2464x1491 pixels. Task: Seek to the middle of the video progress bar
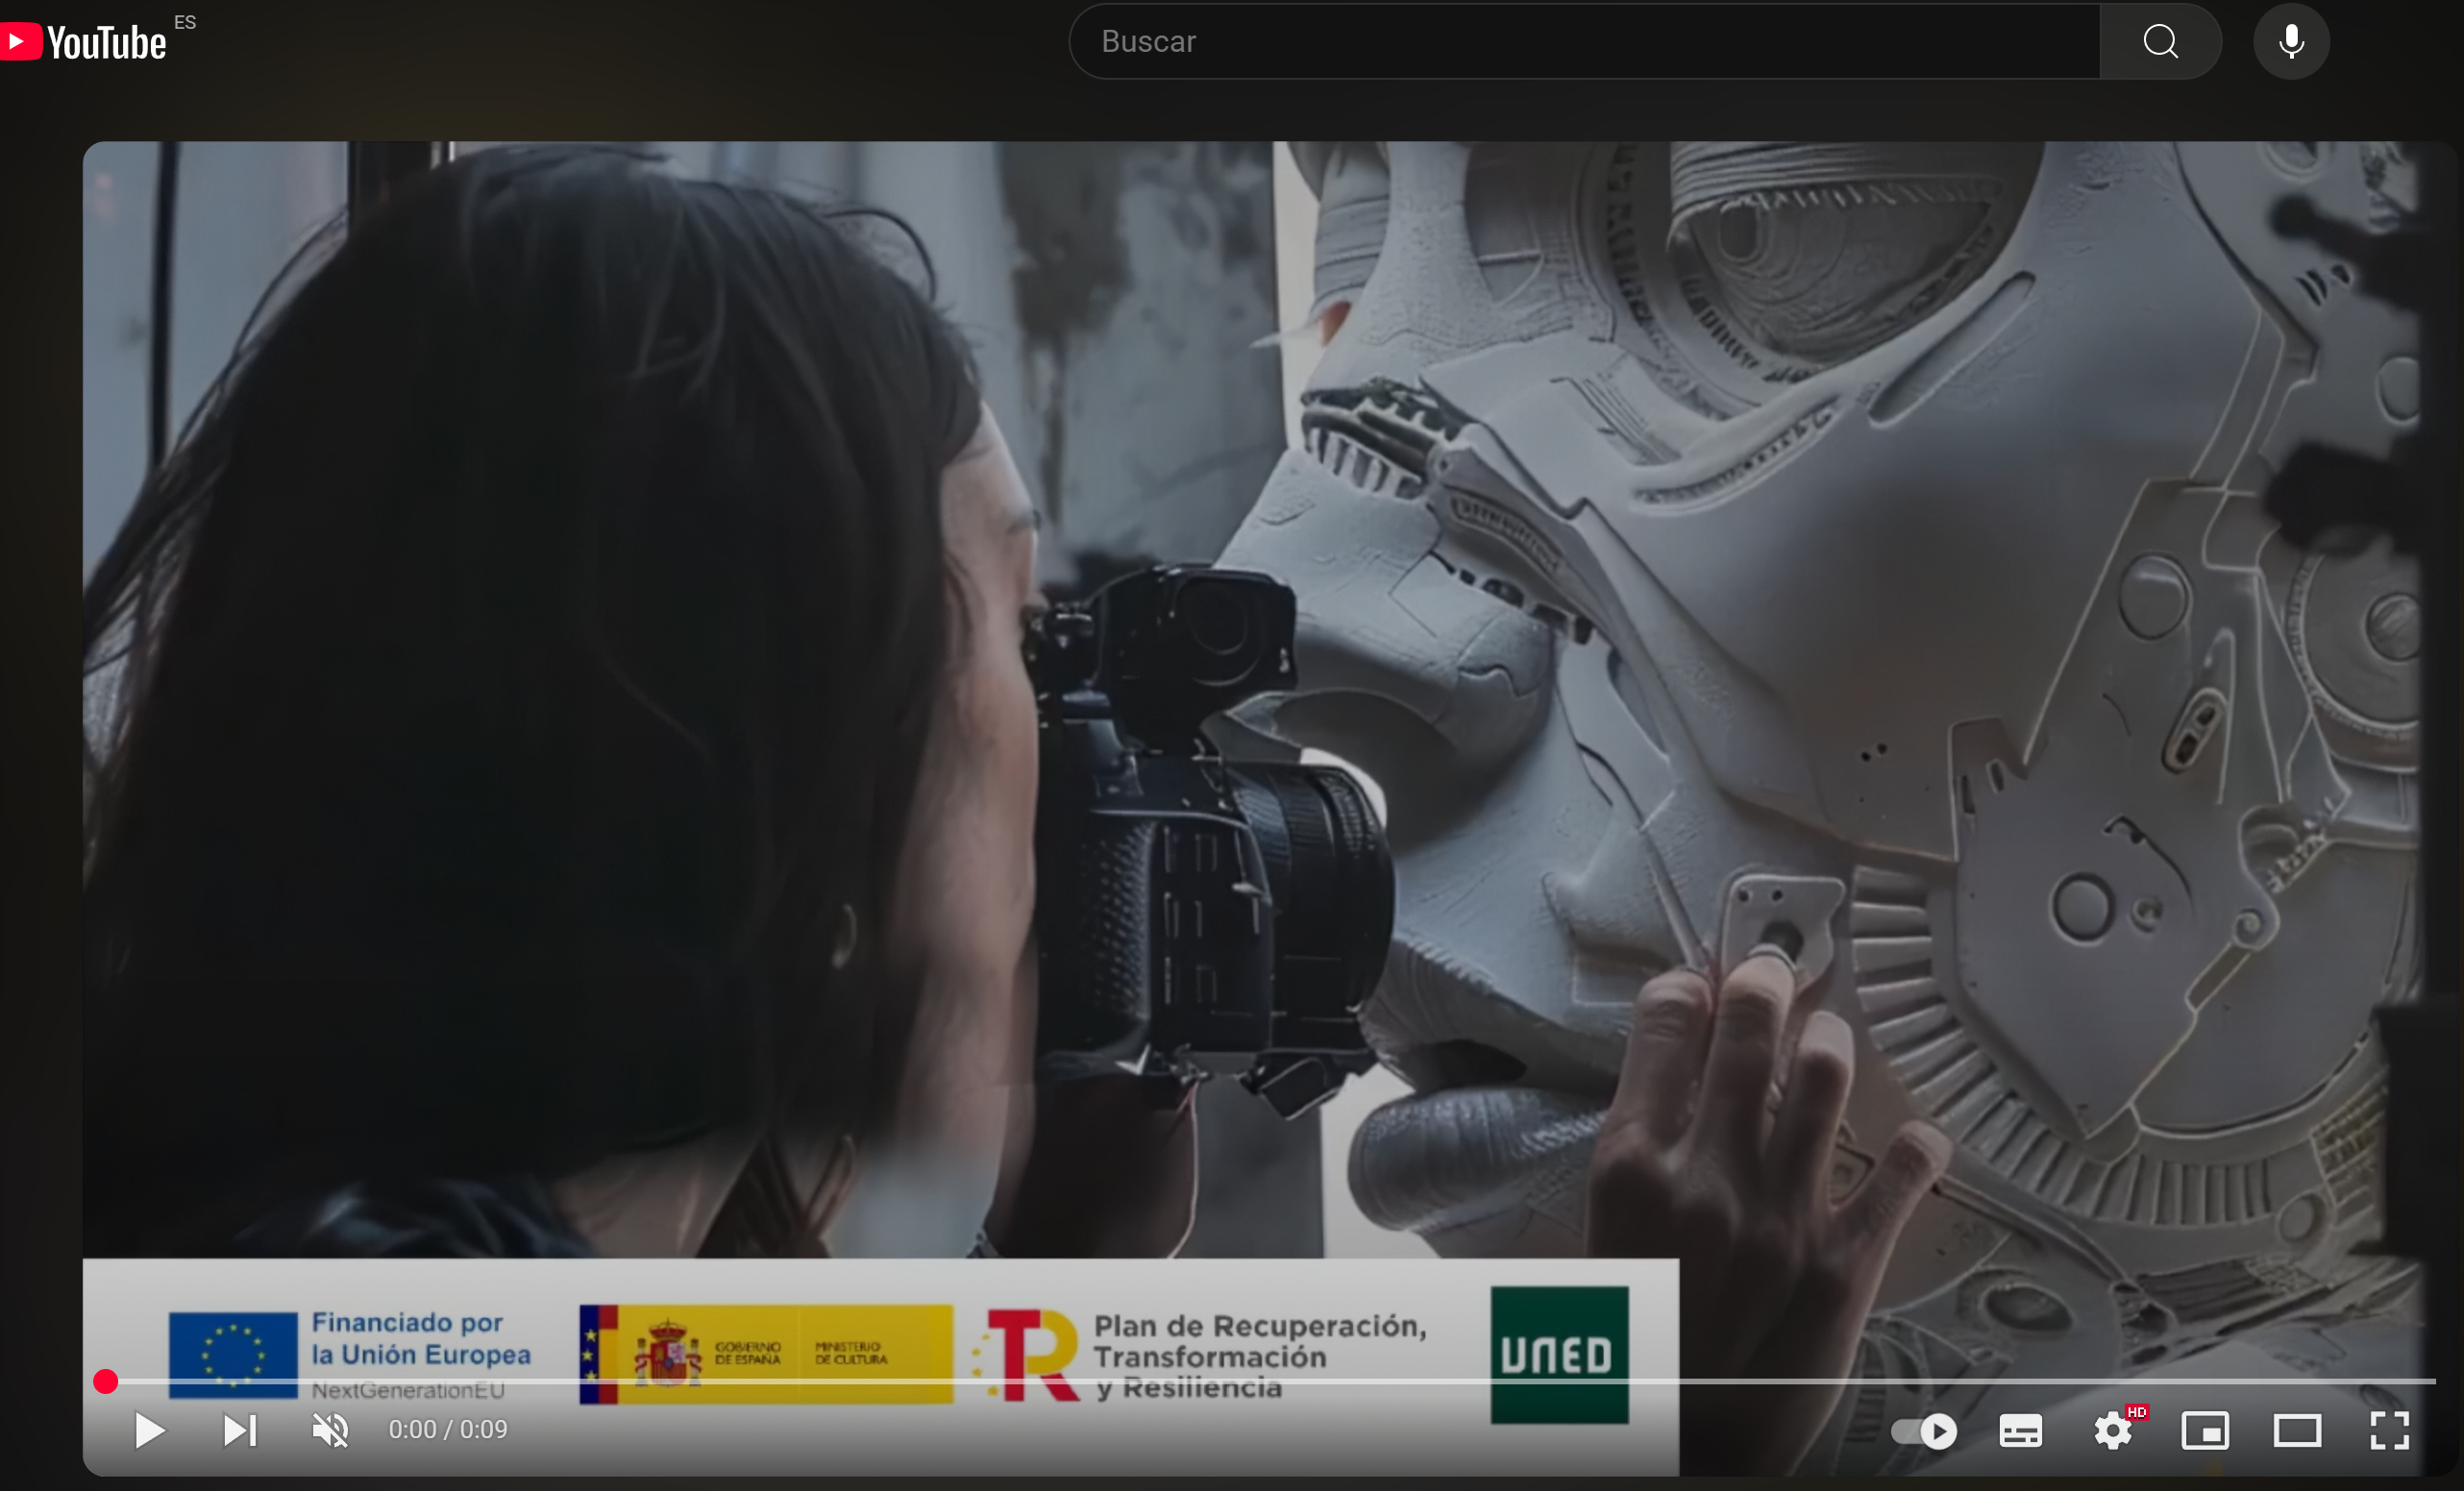pos(1270,1382)
